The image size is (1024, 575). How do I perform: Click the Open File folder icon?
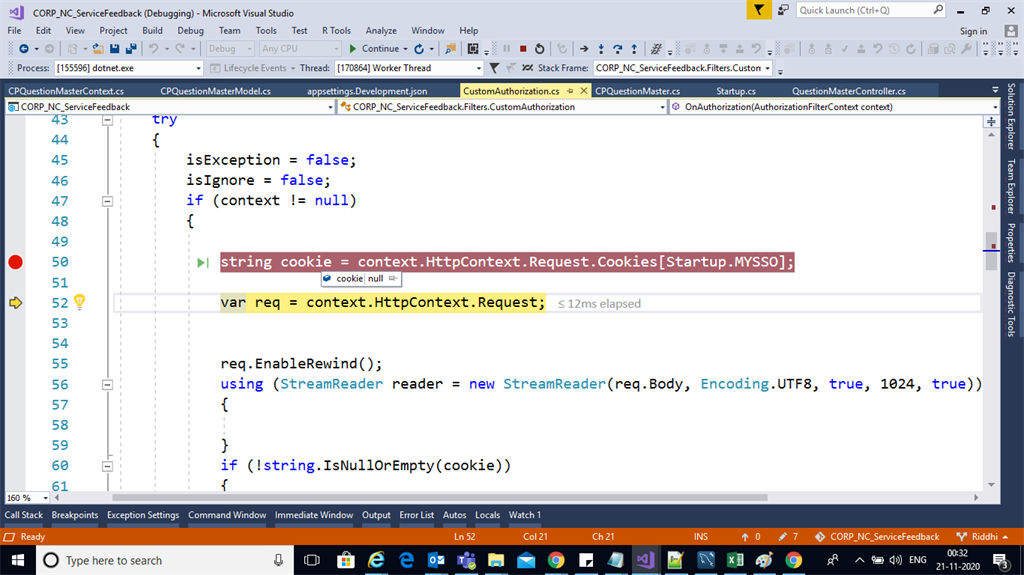point(98,49)
